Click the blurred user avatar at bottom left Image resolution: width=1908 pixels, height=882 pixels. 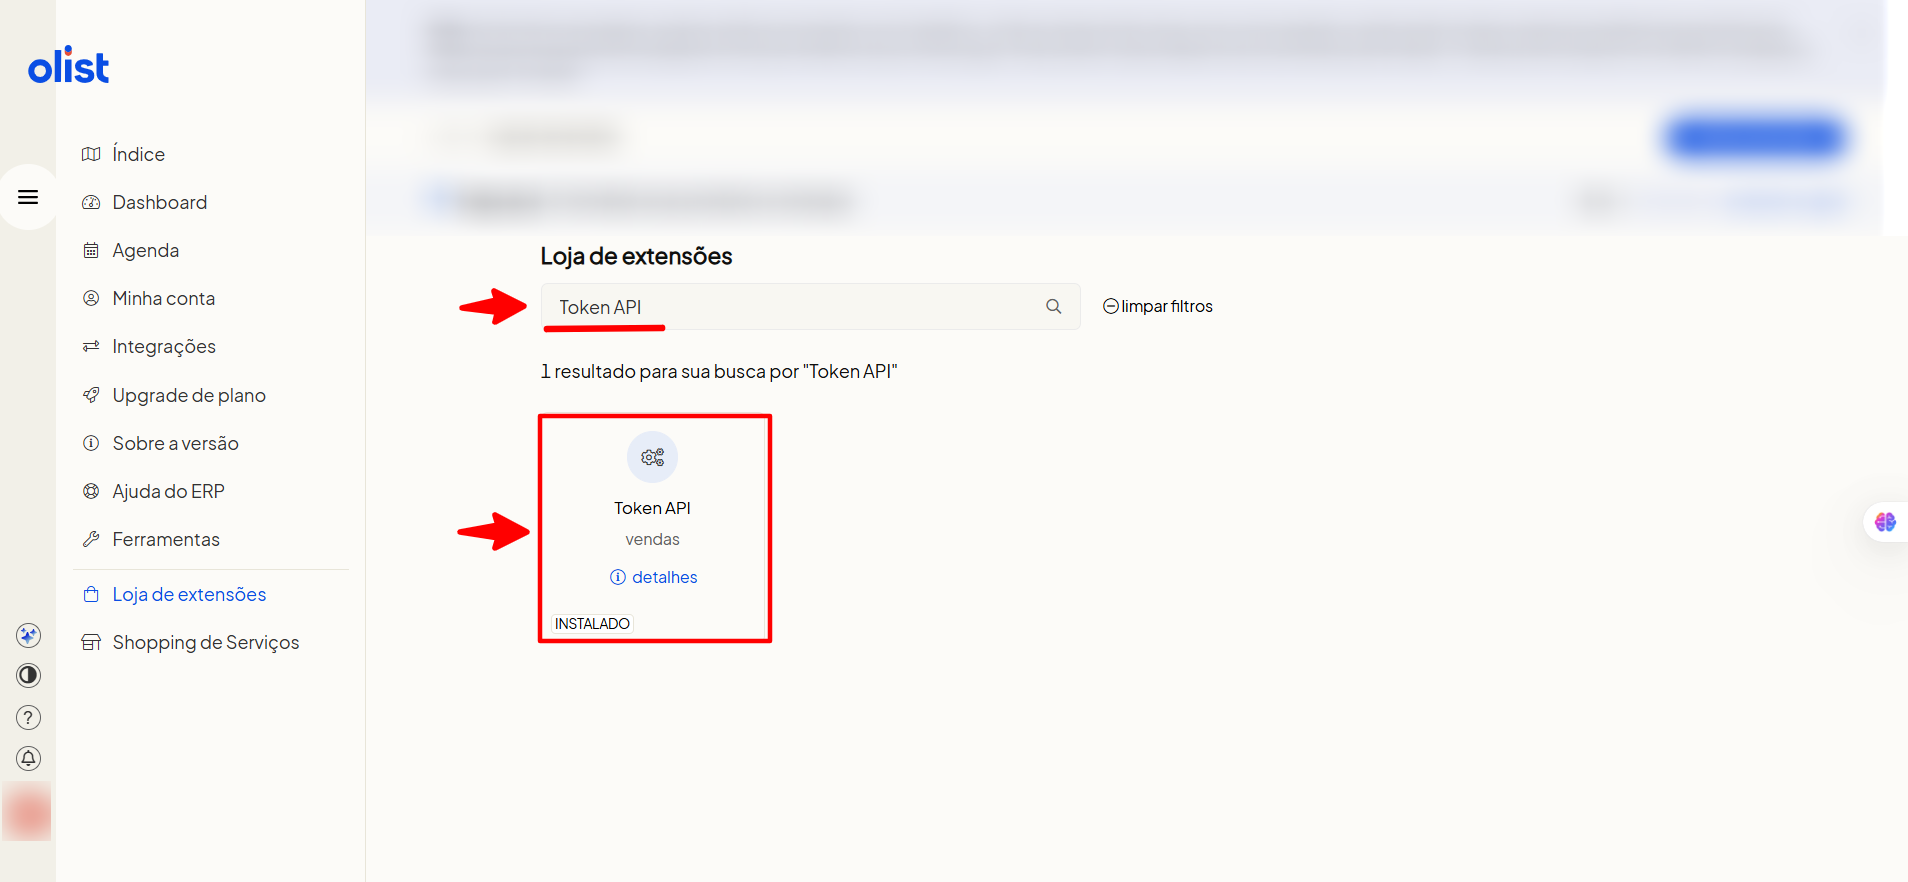pyautogui.click(x=28, y=811)
